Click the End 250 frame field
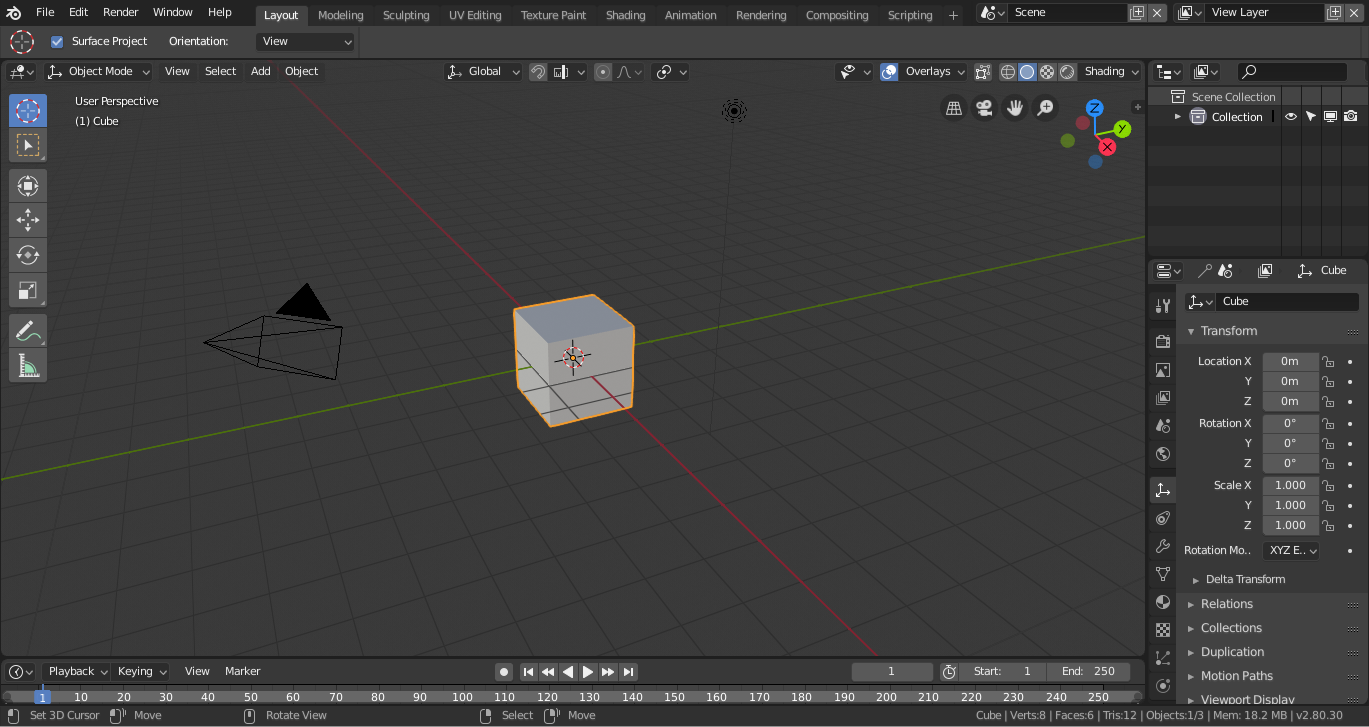The height and width of the screenshot is (727, 1369). click(1088, 671)
